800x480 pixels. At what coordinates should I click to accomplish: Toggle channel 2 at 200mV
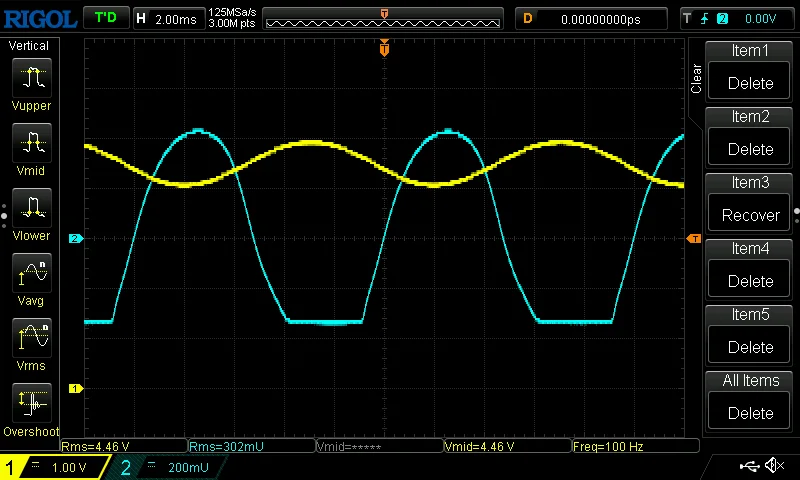(x=165, y=467)
